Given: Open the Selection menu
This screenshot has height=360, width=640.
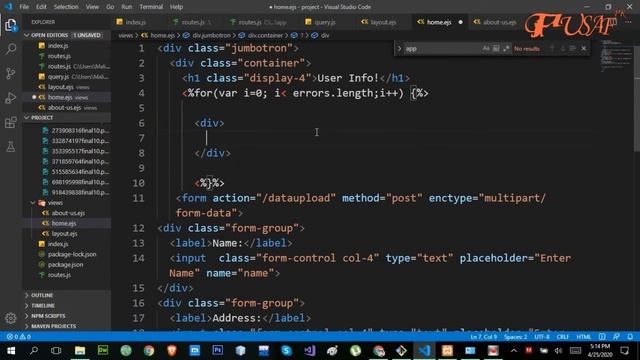Looking at the screenshot, I should [66, 7].
